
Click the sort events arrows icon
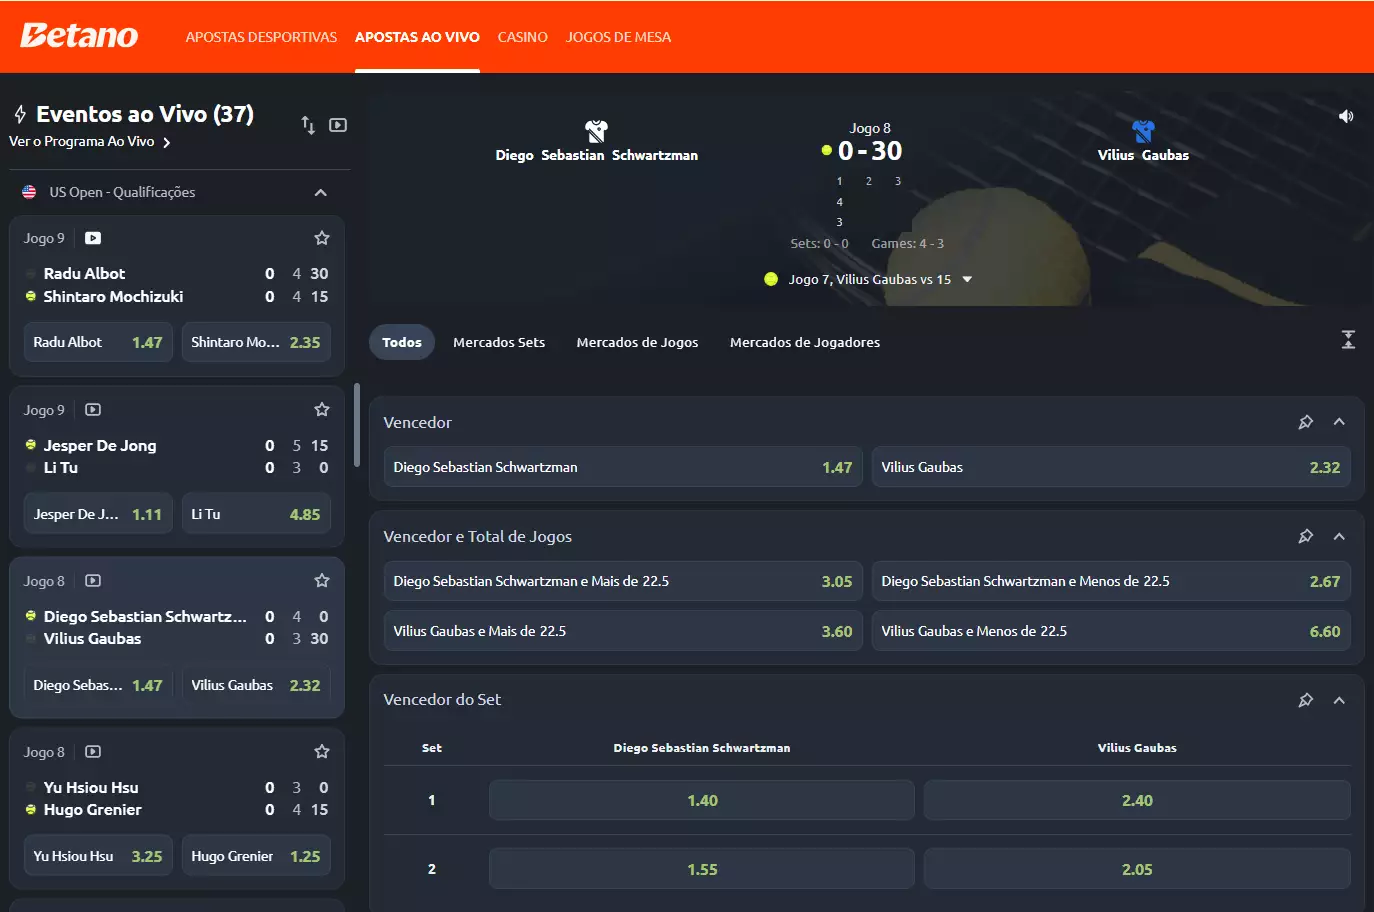[308, 125]
